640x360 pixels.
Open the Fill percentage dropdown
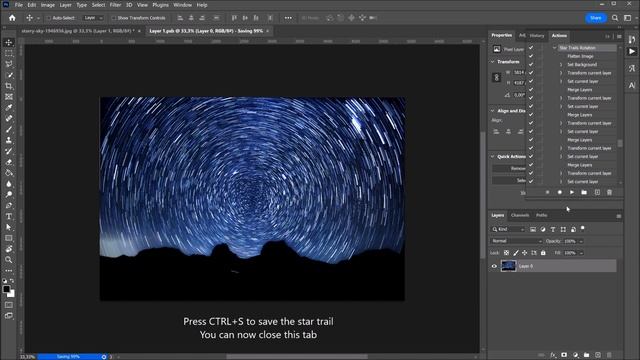(x=581, y=253)
